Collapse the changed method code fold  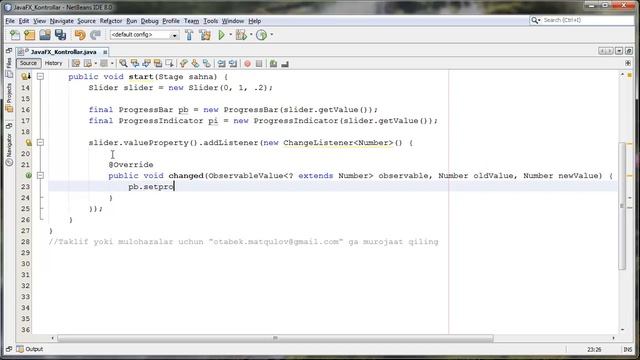pos(40,176)
